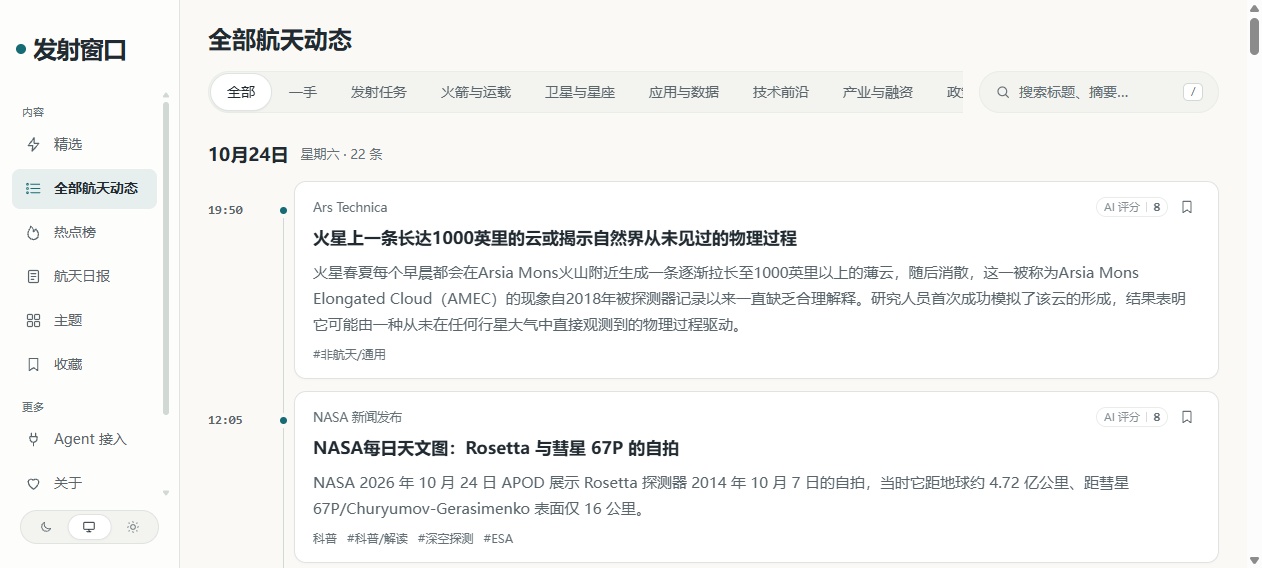Click the 19:50 timeline timestamp
1262x568 pixels.
[225, 210]
